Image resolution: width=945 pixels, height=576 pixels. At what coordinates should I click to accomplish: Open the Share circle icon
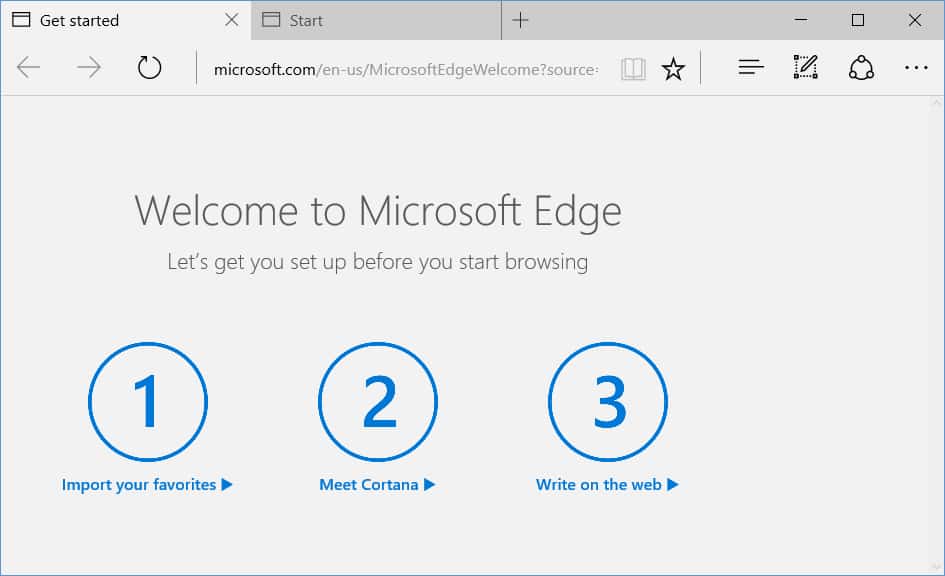(861, 67)
